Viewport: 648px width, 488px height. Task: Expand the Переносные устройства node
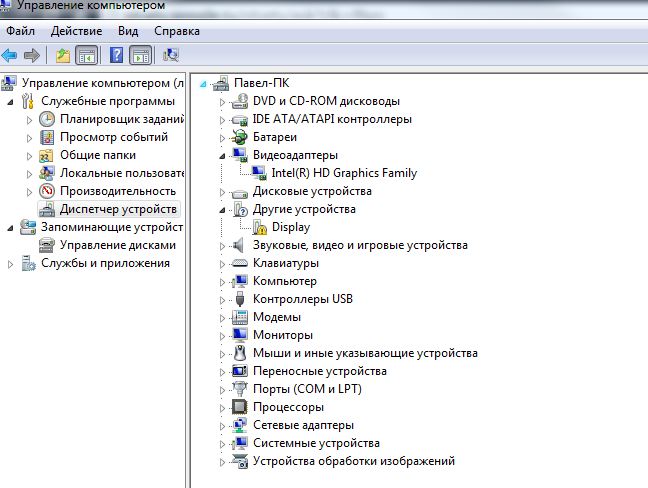coord(222,372)
